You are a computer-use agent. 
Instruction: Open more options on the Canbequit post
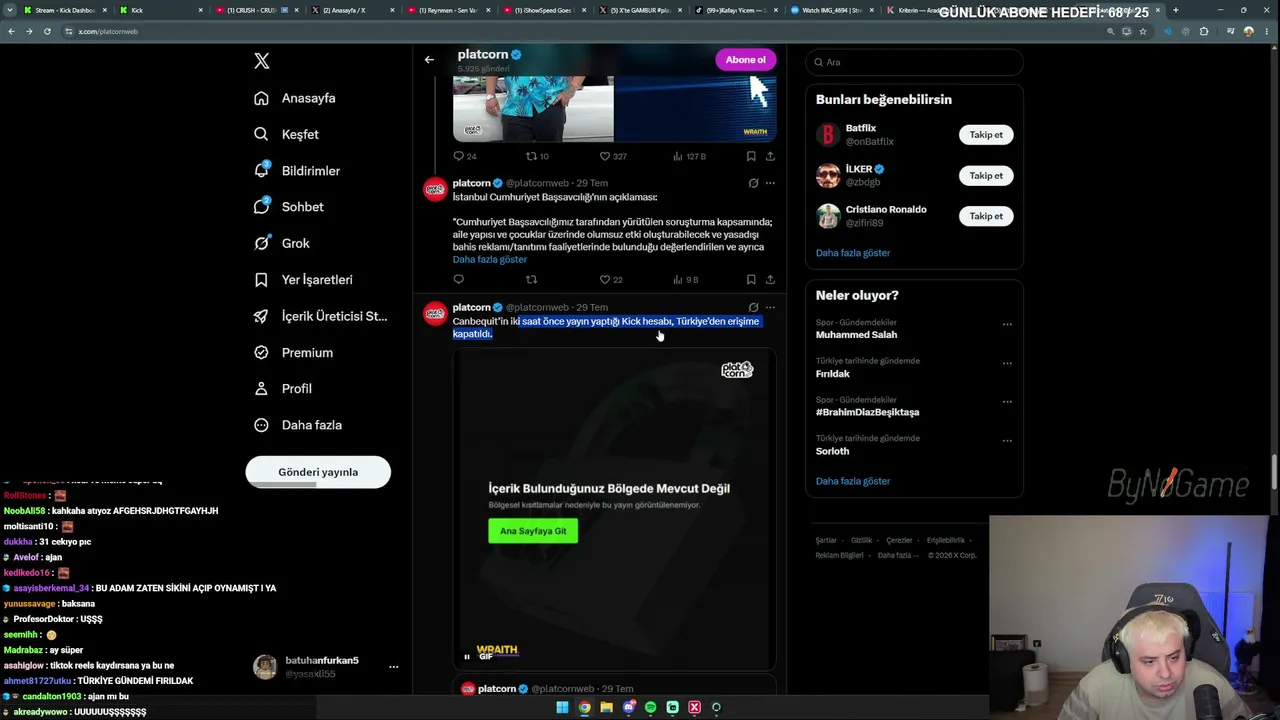pos(770,307)
